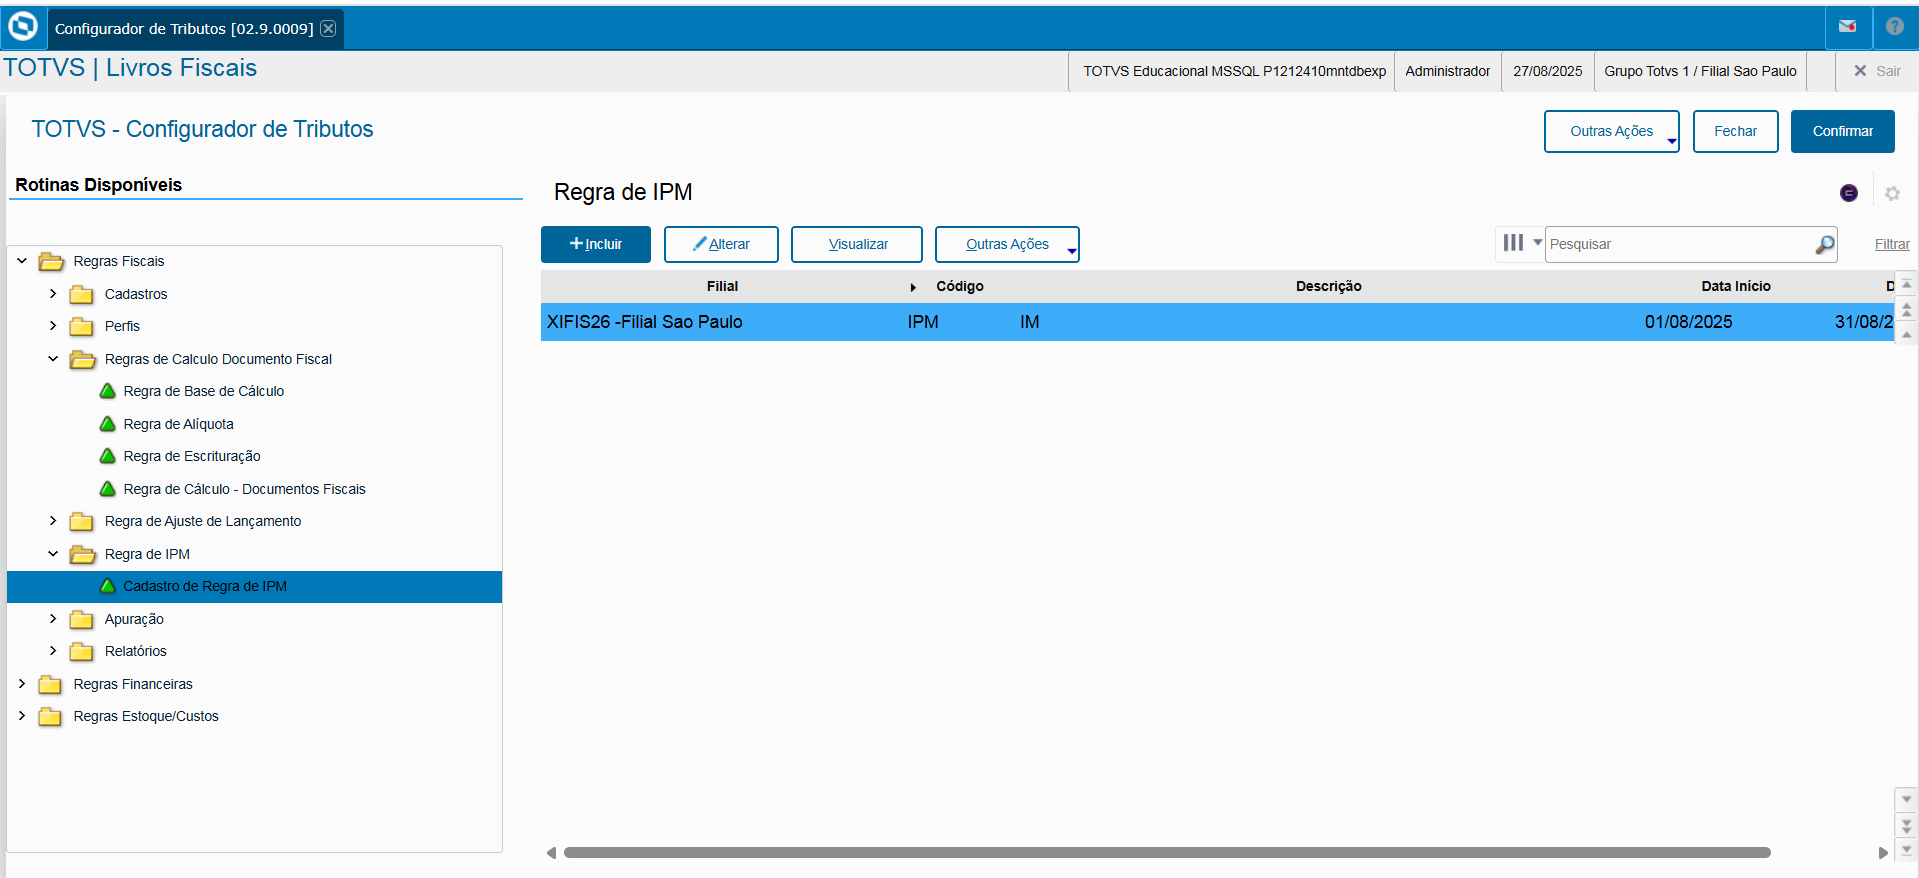Sort by the Código column header

[x=960, y=286]
